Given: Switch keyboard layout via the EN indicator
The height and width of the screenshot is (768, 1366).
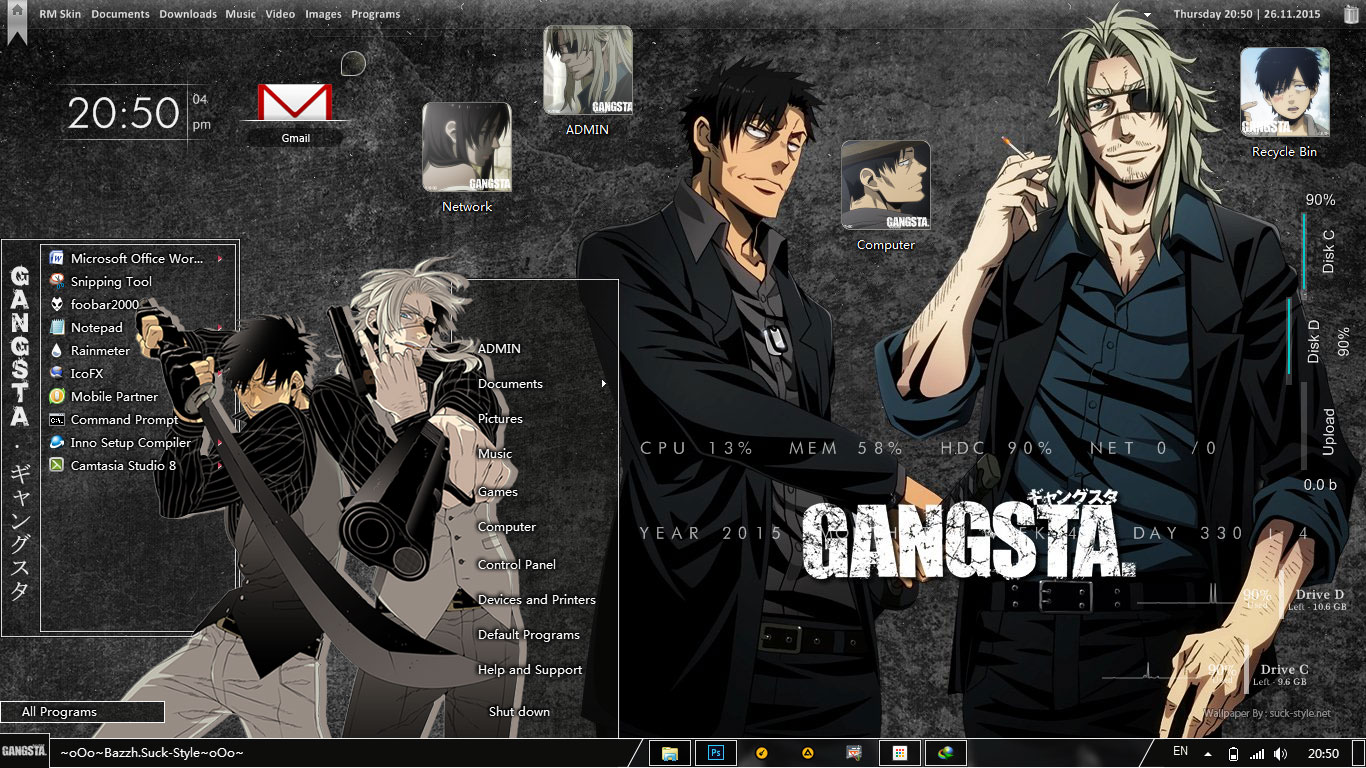Looking at the screenshot, I should point(1179,751).
